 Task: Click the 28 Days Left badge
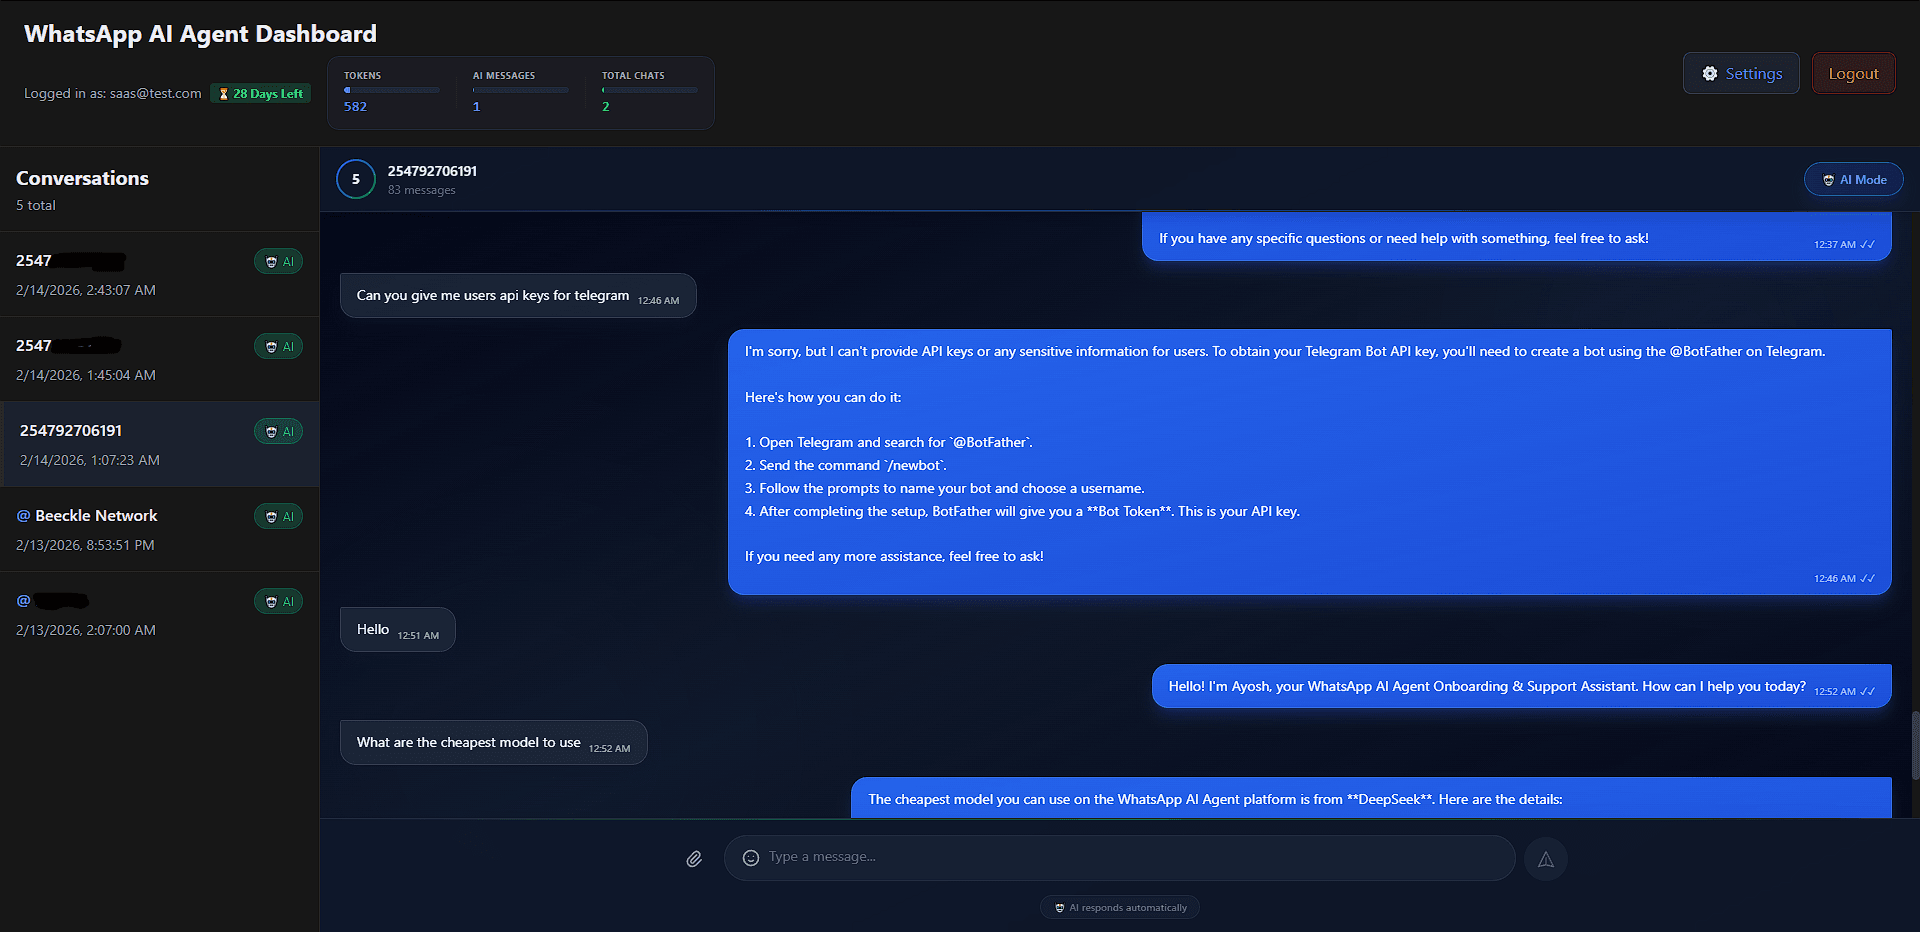[261, 94]
